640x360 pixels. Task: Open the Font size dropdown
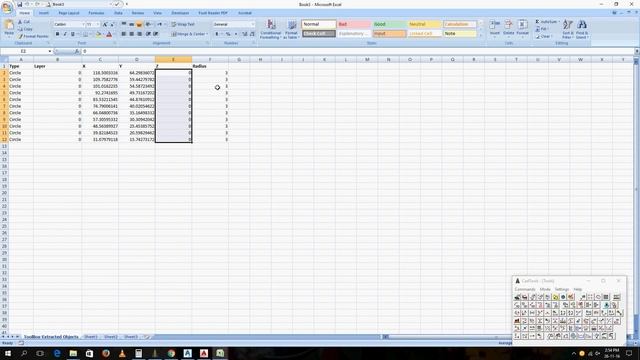[98, 24]
